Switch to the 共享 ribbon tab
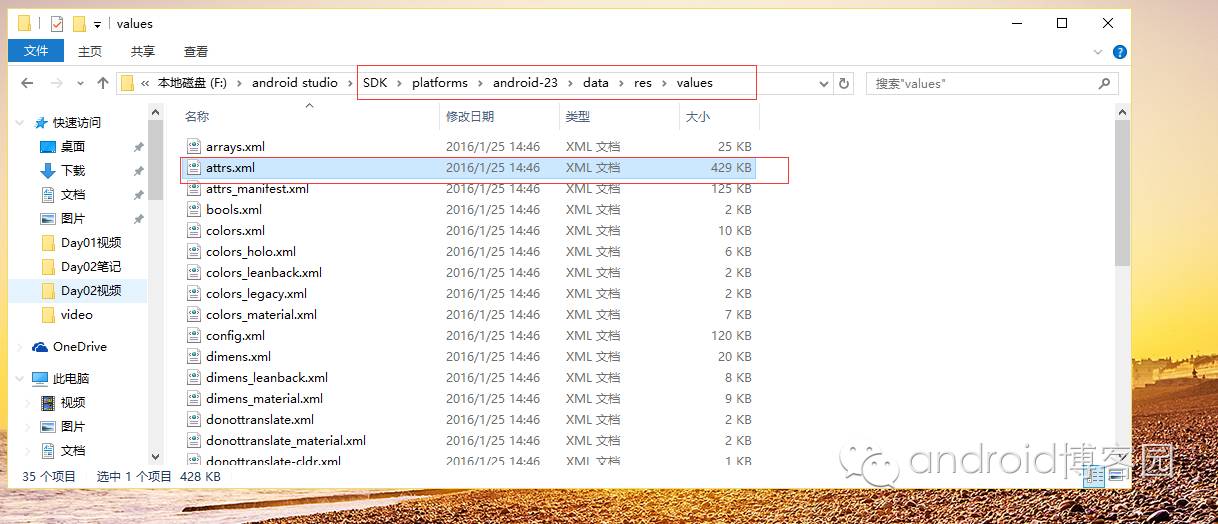Viewport: 1218px width, 524px height. tap(143, 51)
